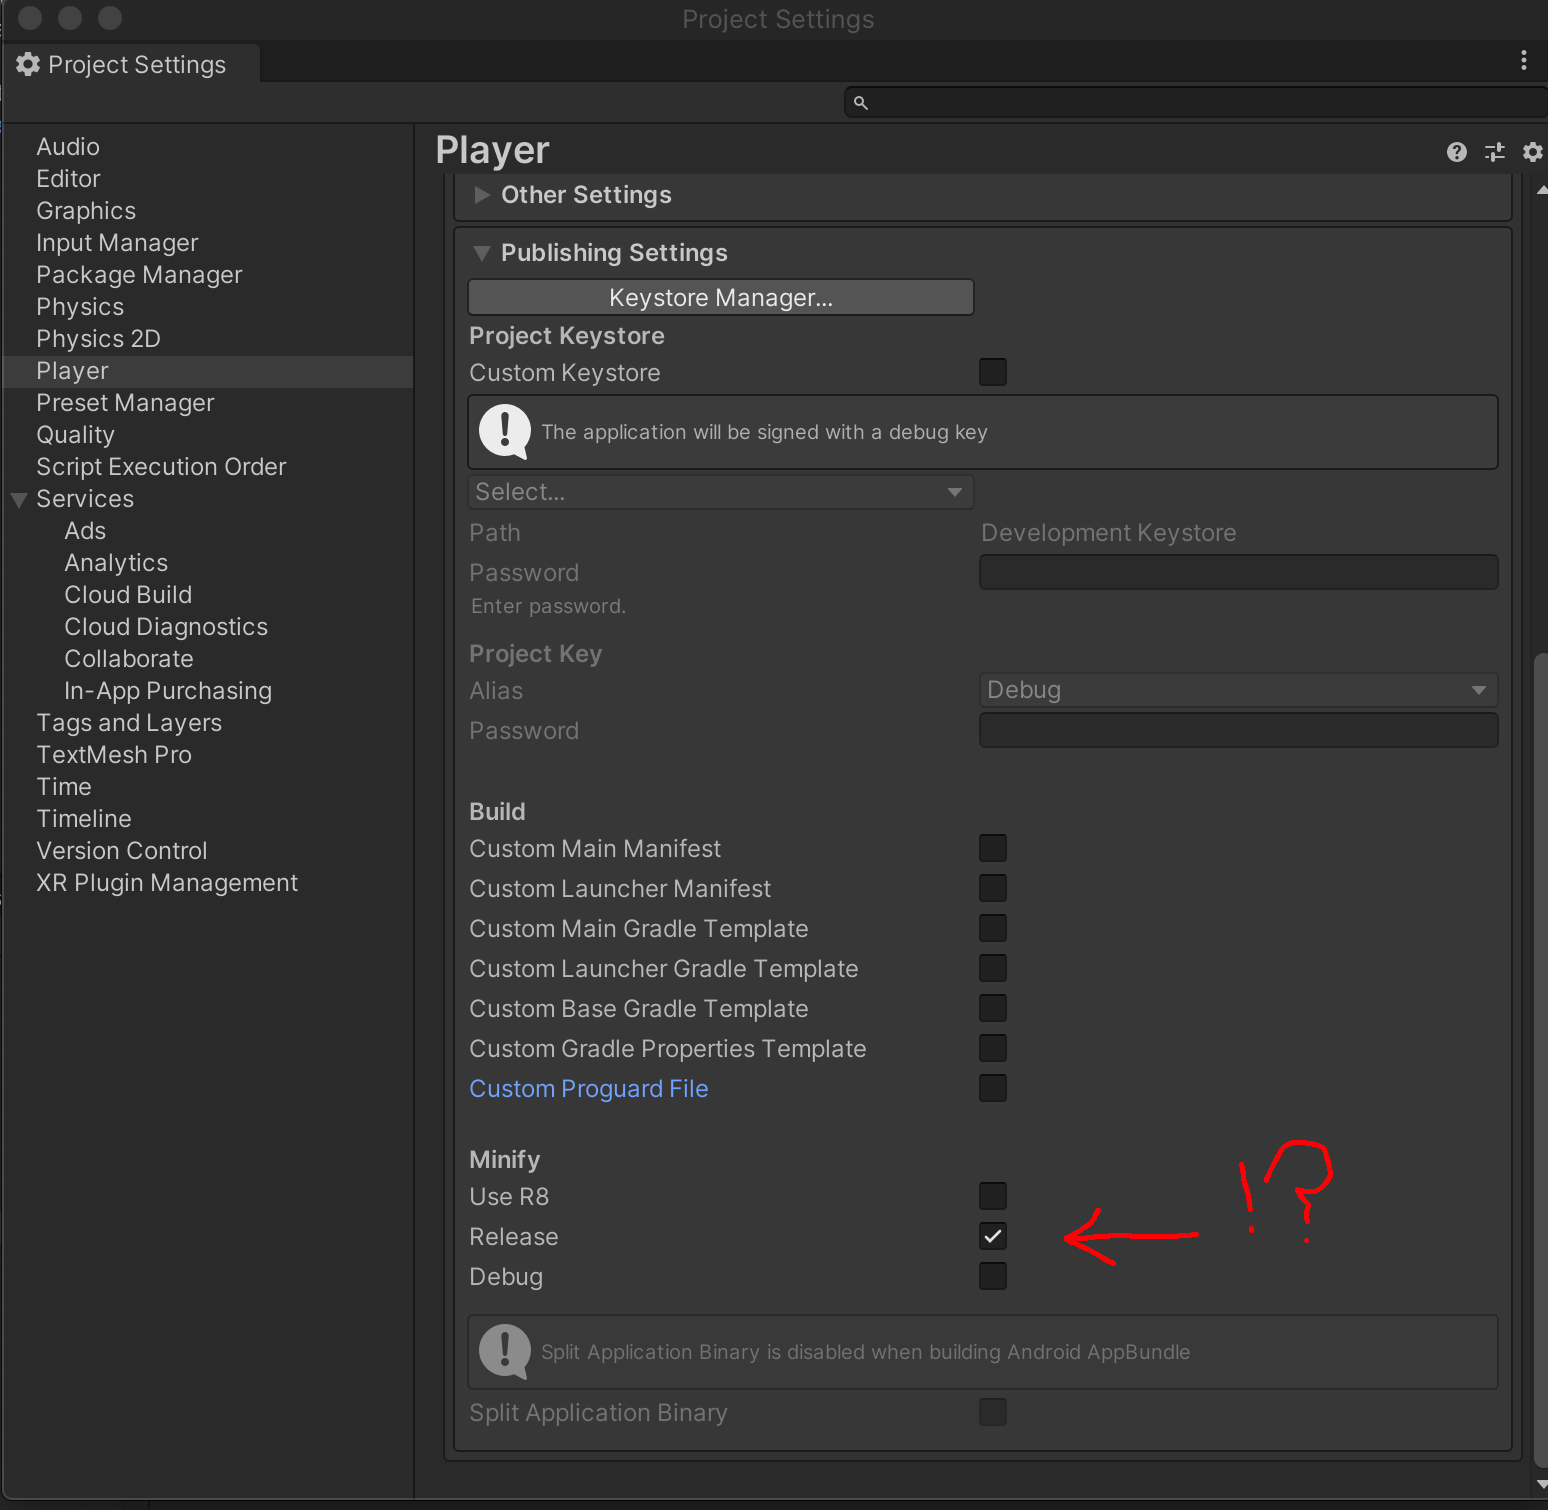Screen dimensions: 1548x1510
Task: Collapse the Services tree item
Action: click(x=19, y=499)
